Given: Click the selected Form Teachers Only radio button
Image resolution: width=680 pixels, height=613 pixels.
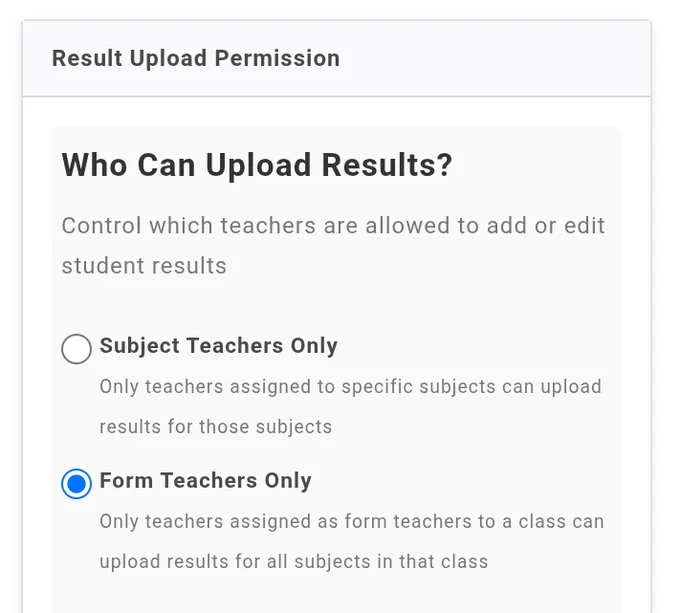Looking at the screenshot, I should point(76,483).
